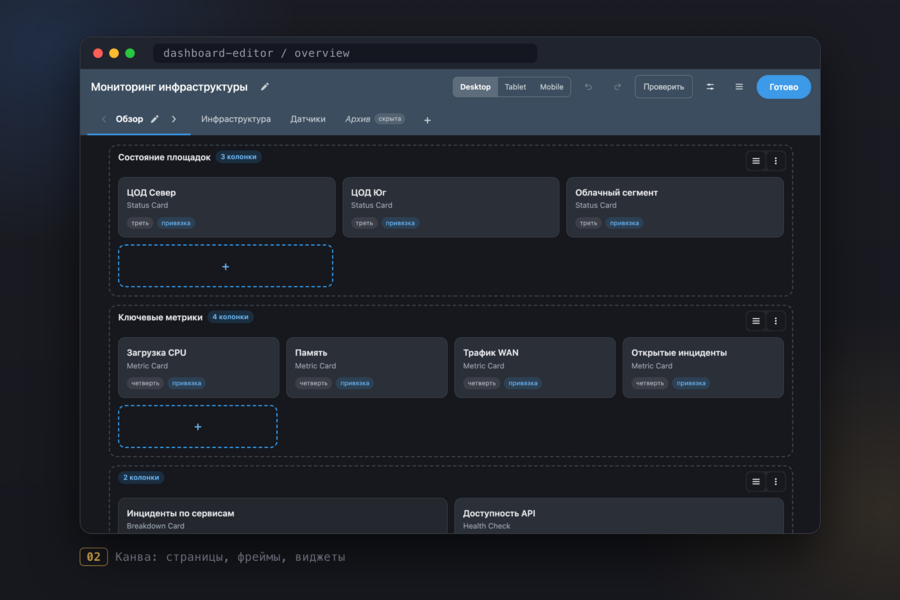Screen dimensions: 900x600
Task: Click layout icon of Состояние площадок frame
Action: click(756, 161)
